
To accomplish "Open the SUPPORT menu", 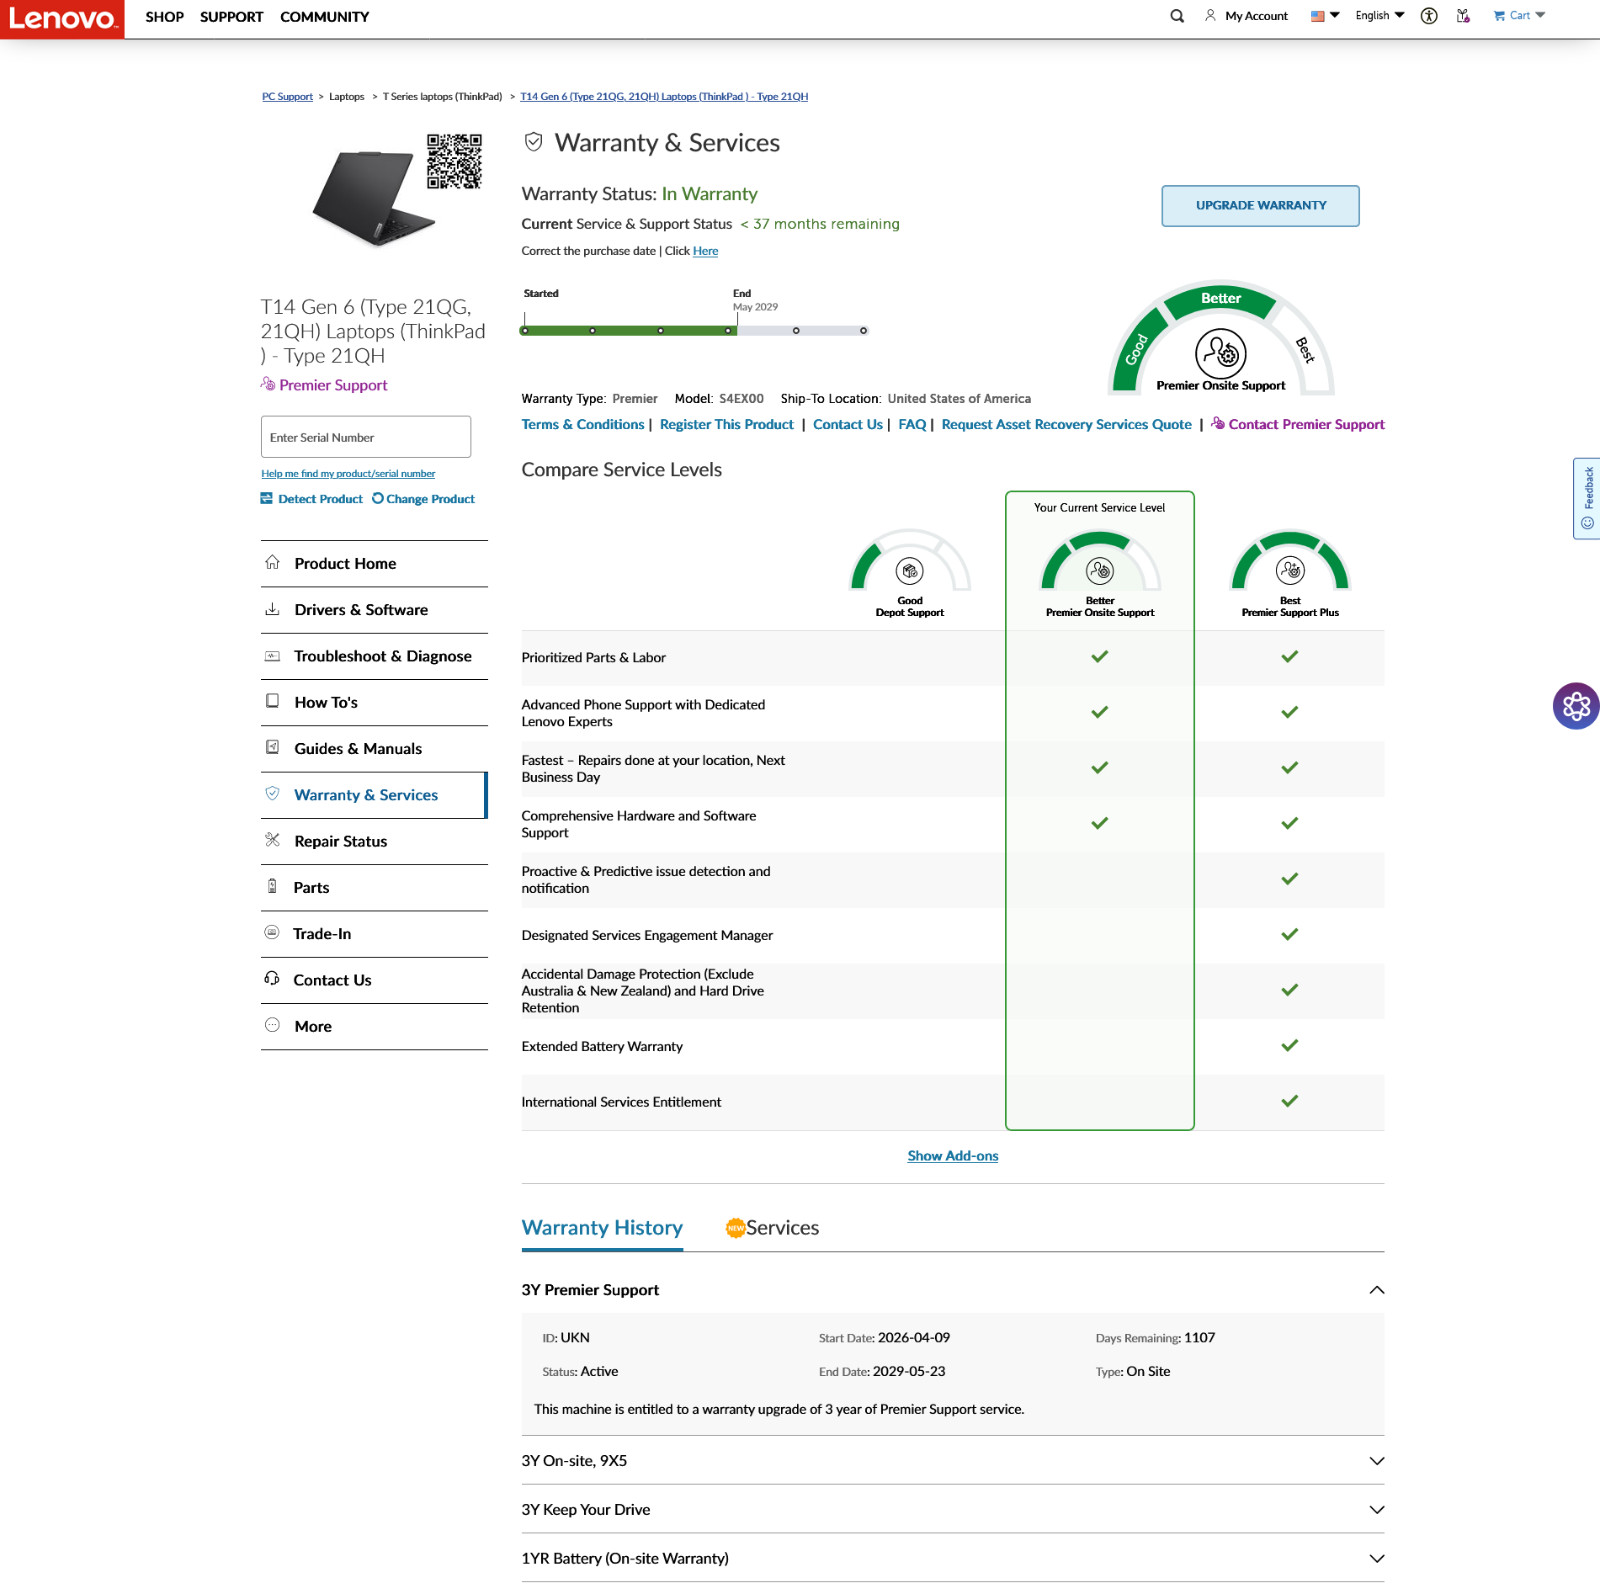I will [232, 17].
